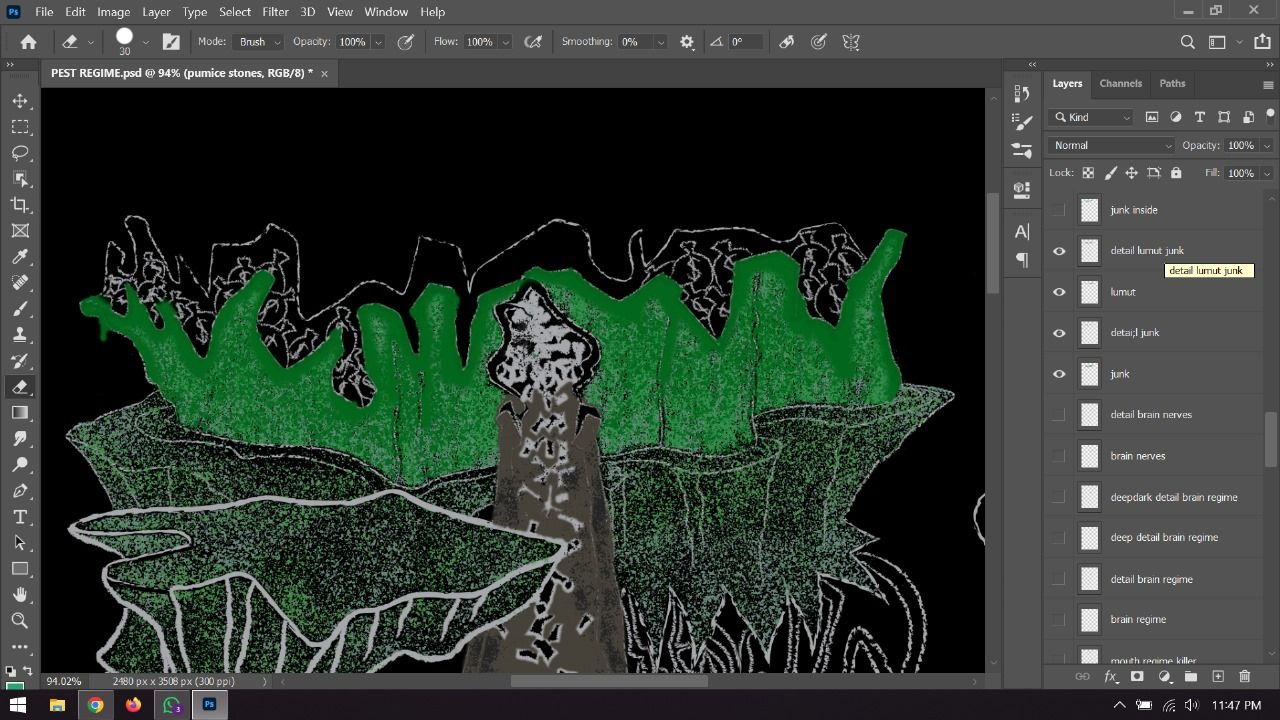Select the Crop tool
1280x720 pixels.
19,205
